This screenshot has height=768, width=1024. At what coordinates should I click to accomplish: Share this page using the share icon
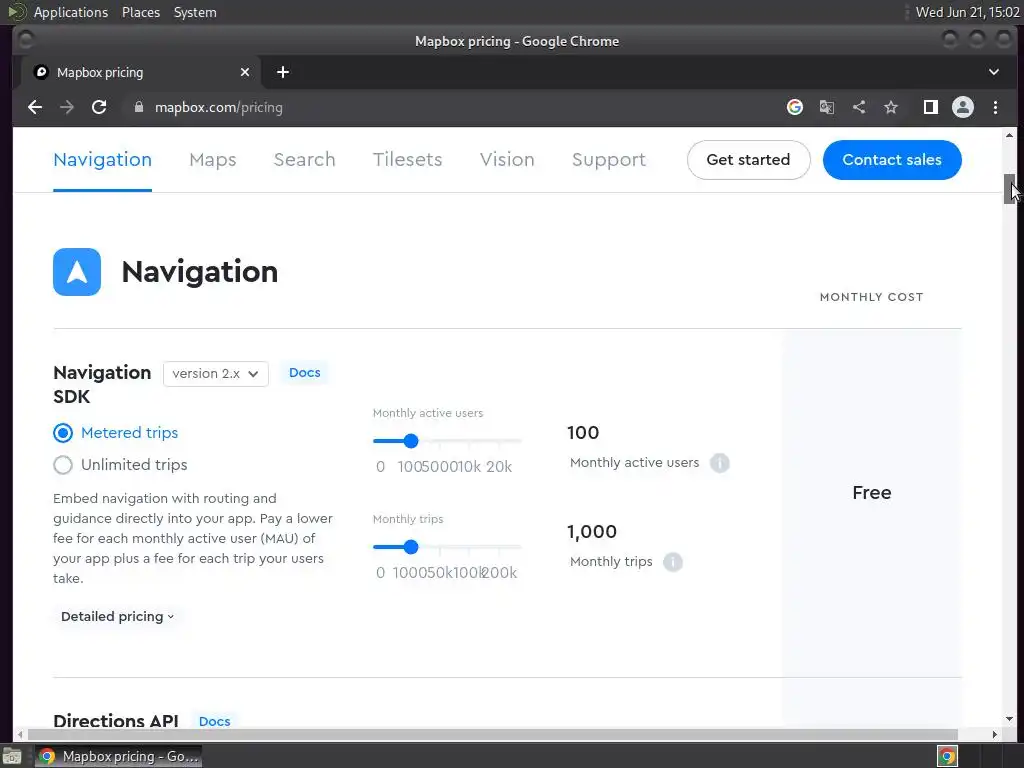(x=859, y=107)
